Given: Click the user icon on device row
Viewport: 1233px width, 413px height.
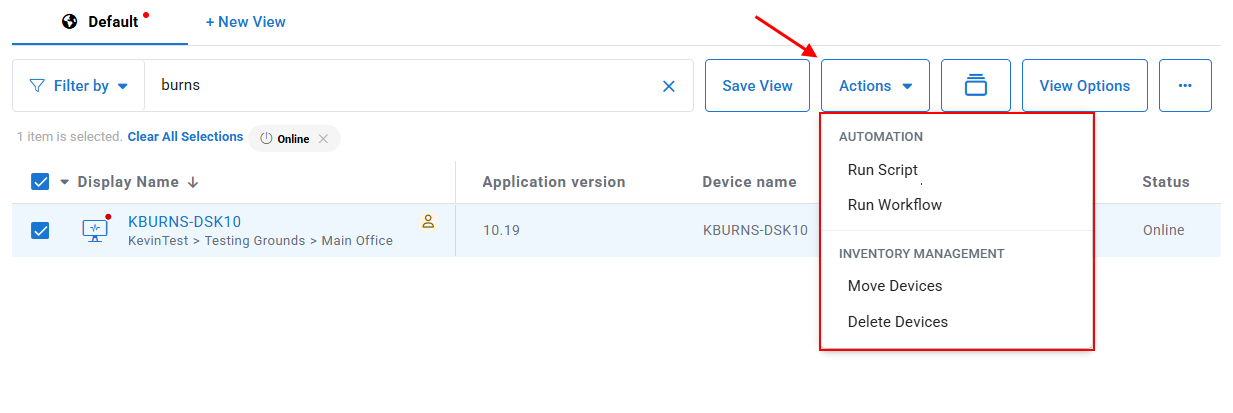Looking at the screenshot, I should pos(428,222).
